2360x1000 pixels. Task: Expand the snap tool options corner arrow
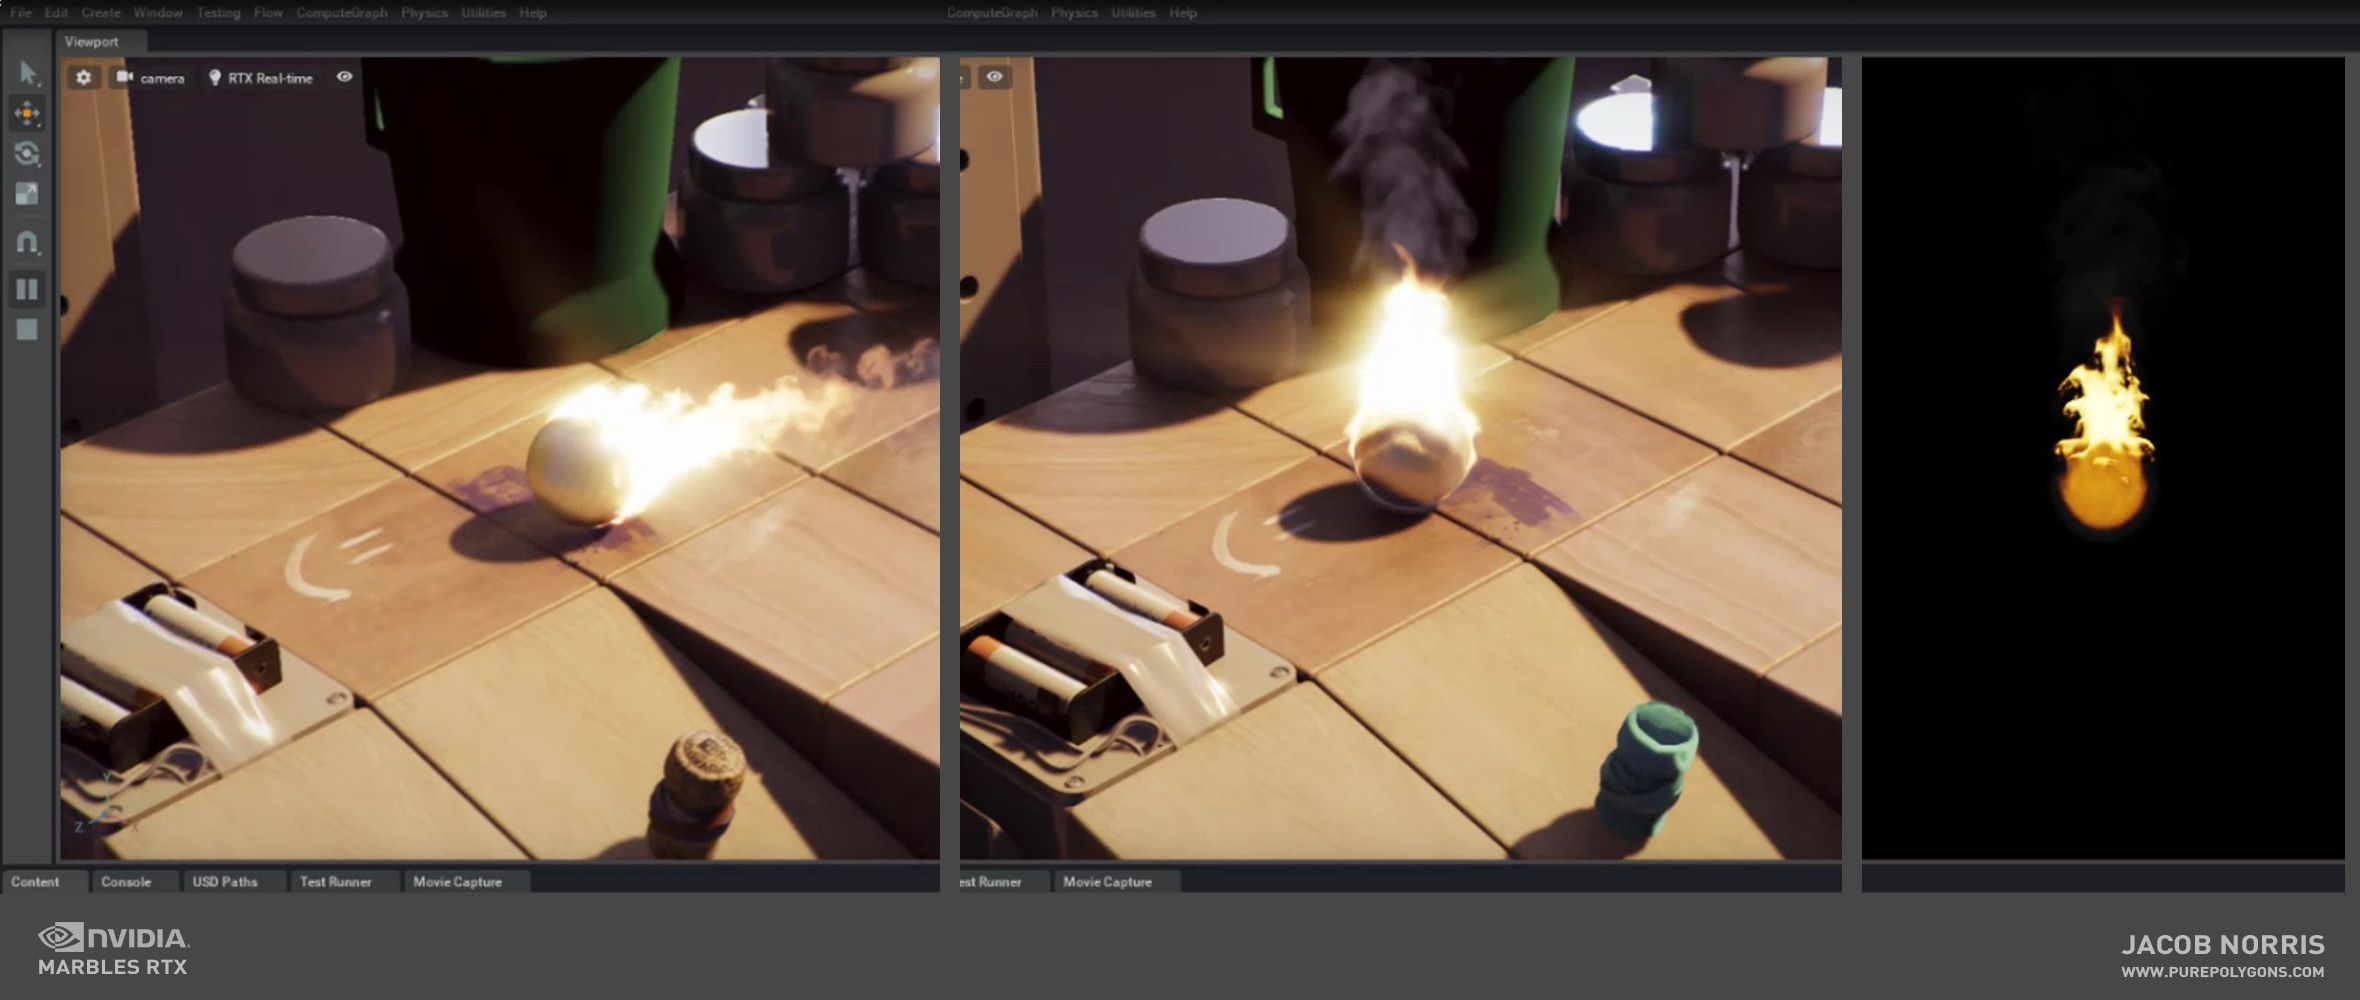pyautogui.click(x=38, y=252)
